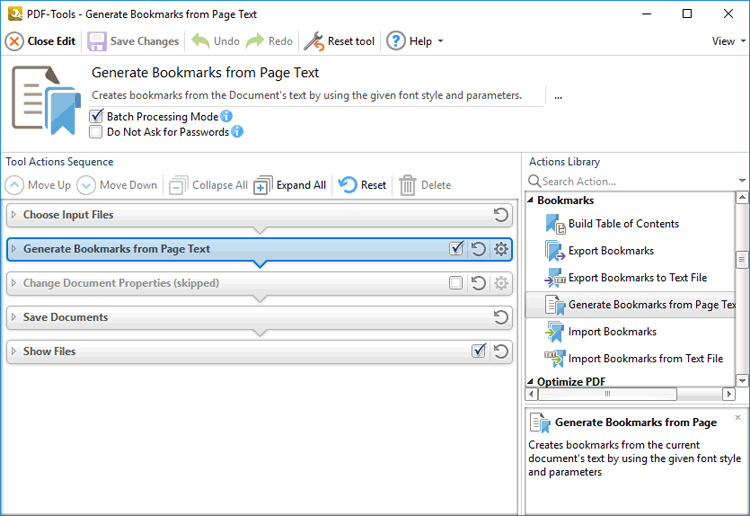The image size is (750, 516).
Task: Click the library horizontal scroll left arrow
Action: [x=531, y=394]
